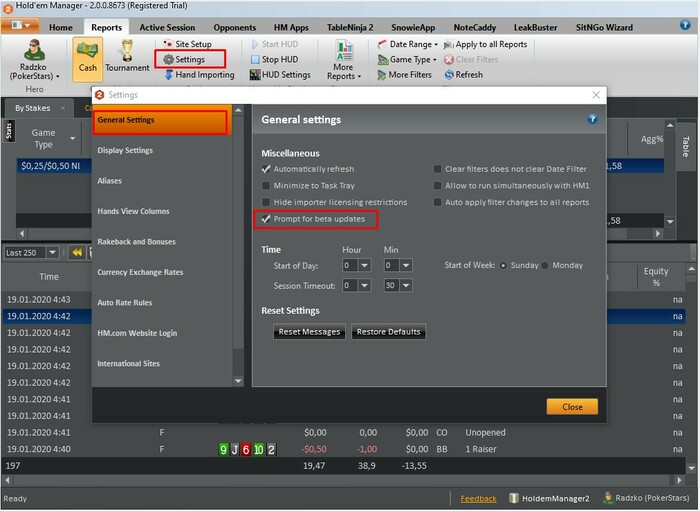
Task: Click settings category list scroll up arrow
Action: [x=238, y=110]
